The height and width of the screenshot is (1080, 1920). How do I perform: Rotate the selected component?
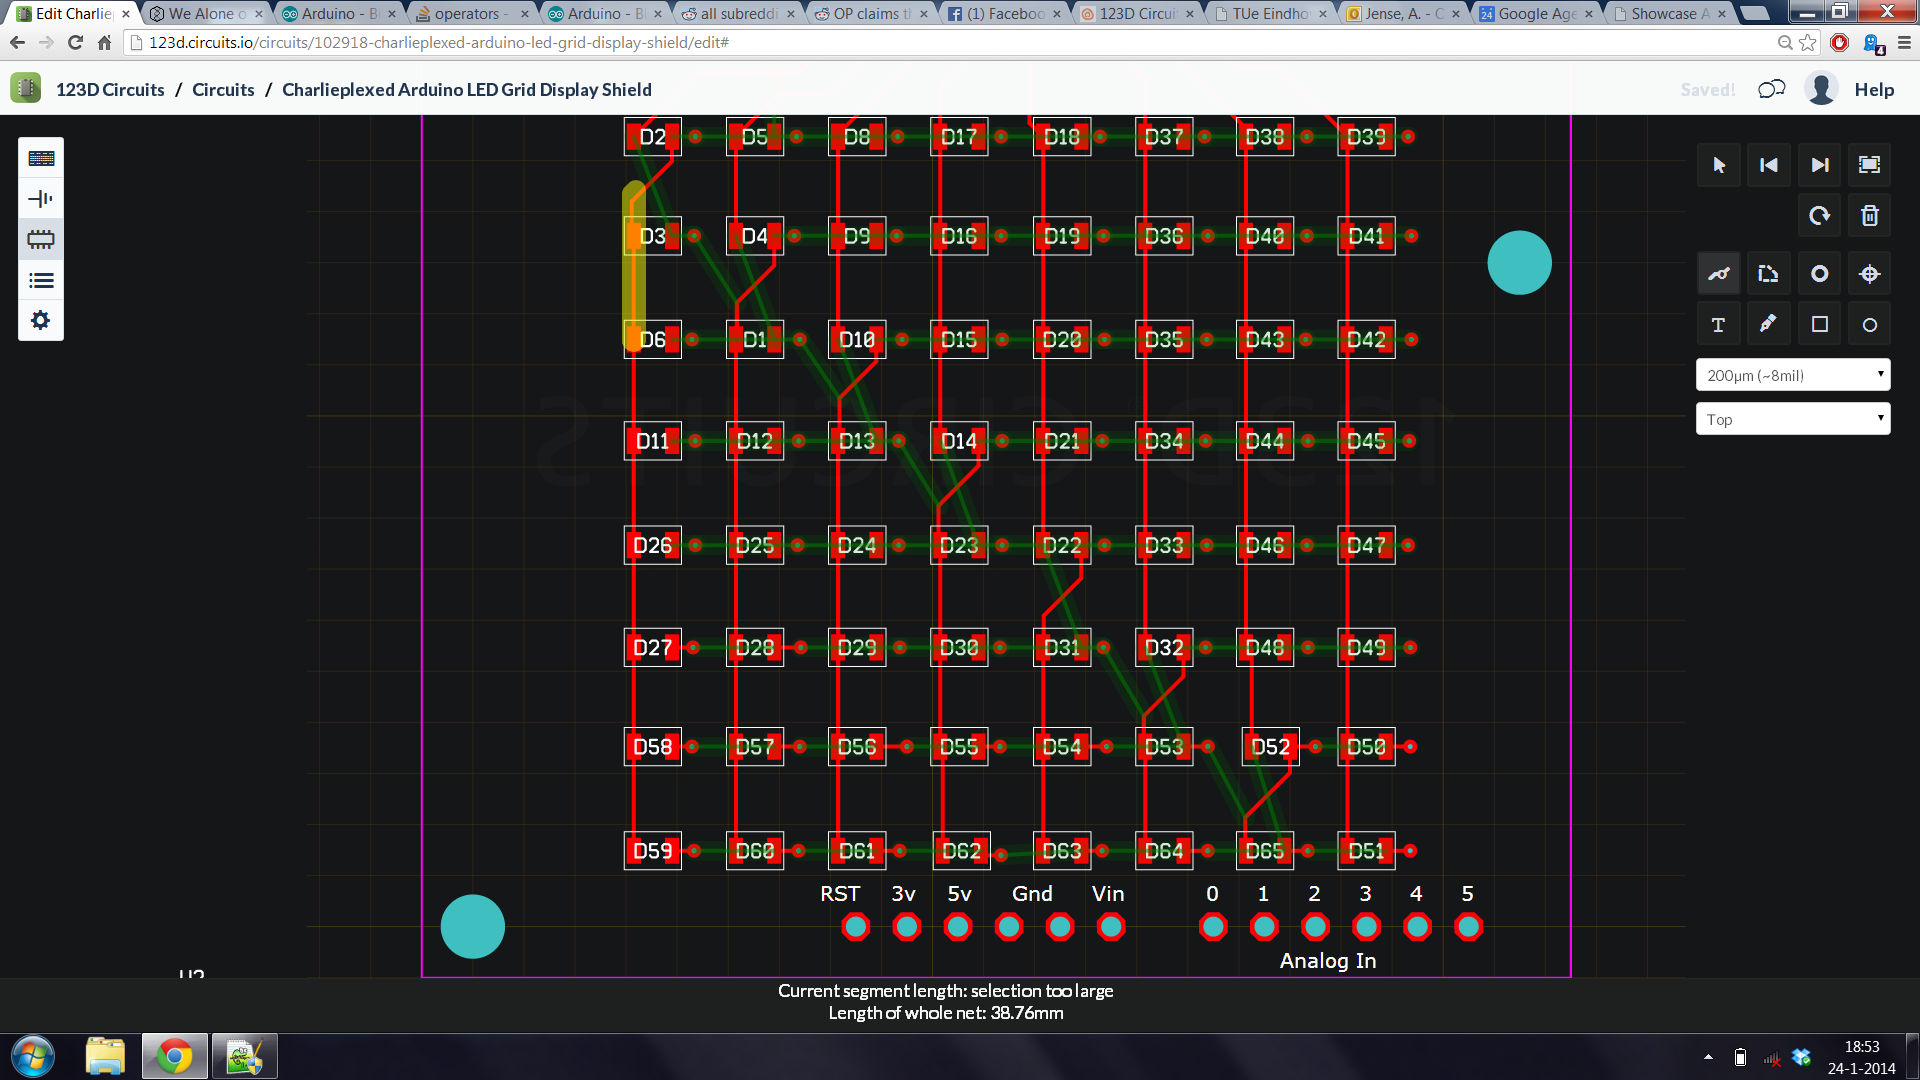click(x=1819, y=215)
